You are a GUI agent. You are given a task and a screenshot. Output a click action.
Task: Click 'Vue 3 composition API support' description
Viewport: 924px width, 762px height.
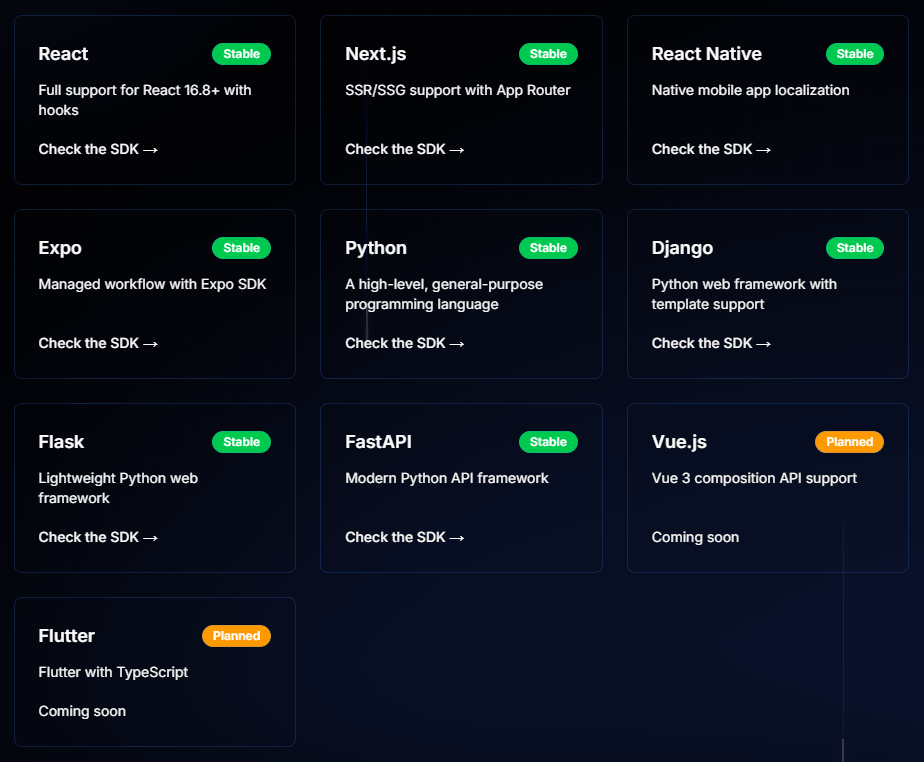pyautogui.click(x=754, y=478)
